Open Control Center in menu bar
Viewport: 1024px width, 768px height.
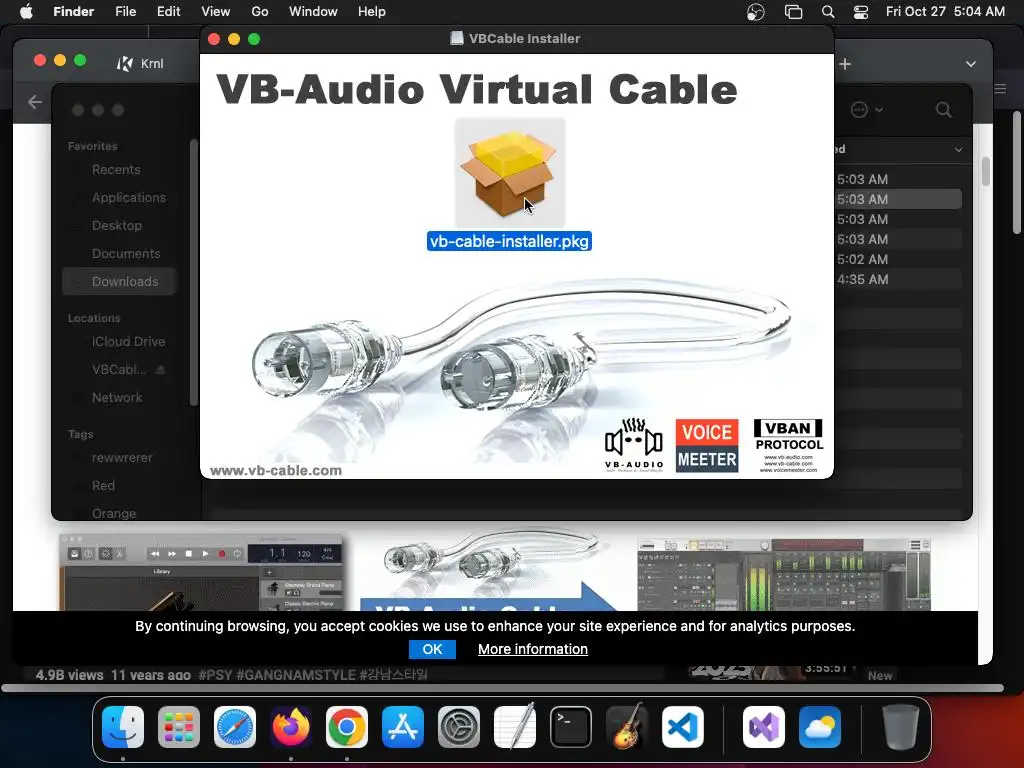pyautogui.click(x=861, y=12)
